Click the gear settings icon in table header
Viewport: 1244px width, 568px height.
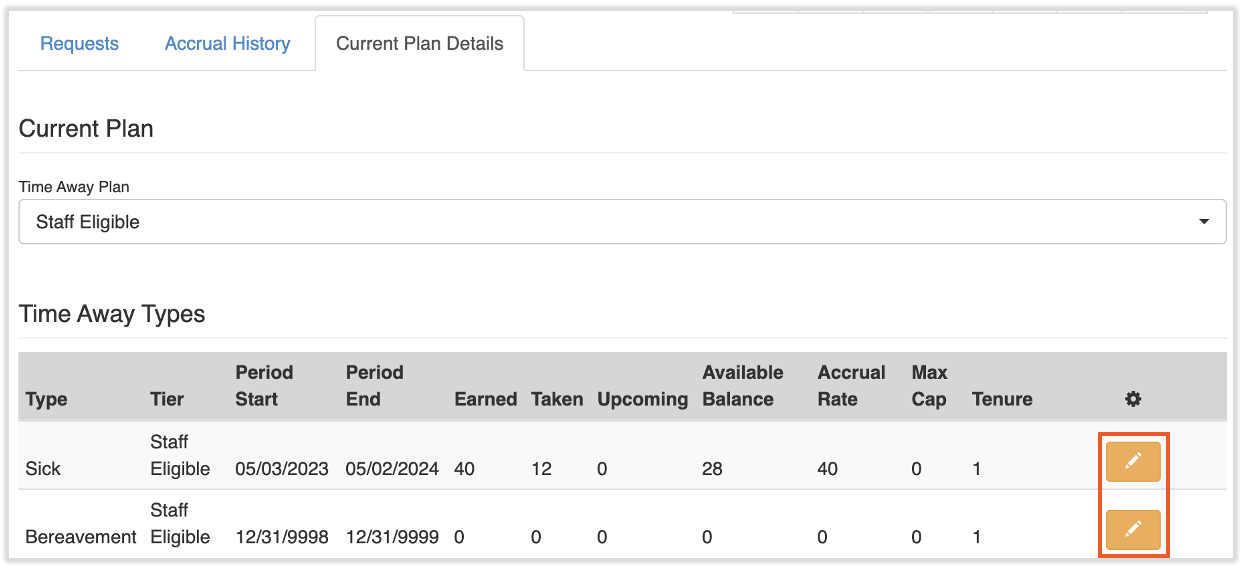pyautogui.click(x=1132, y=399)
